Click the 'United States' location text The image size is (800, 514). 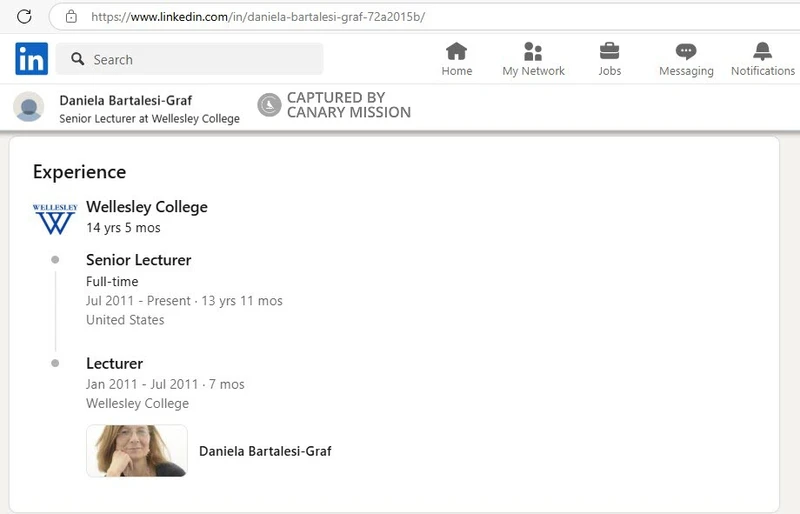pos(125,320)
